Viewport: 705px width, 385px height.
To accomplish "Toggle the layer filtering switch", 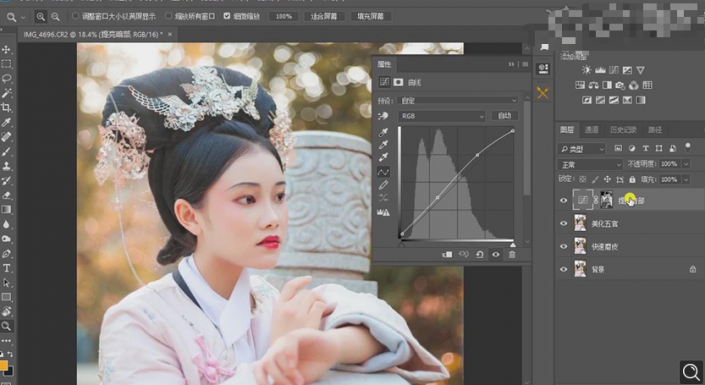I will [687, 147].
